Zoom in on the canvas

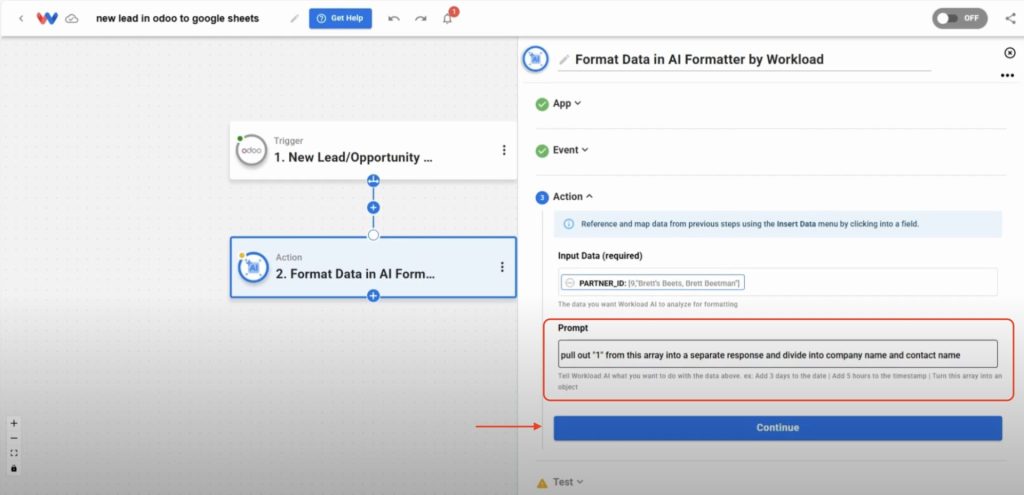point(14,423)
